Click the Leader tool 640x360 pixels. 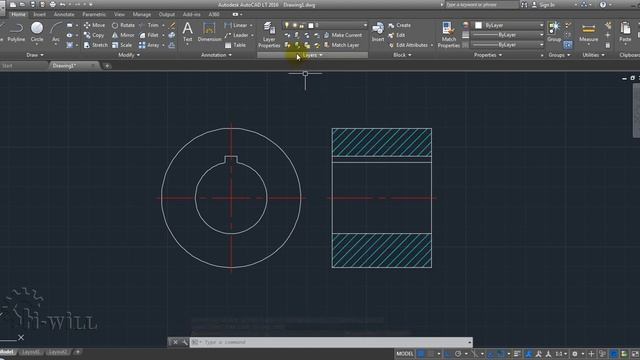[236, 35]
